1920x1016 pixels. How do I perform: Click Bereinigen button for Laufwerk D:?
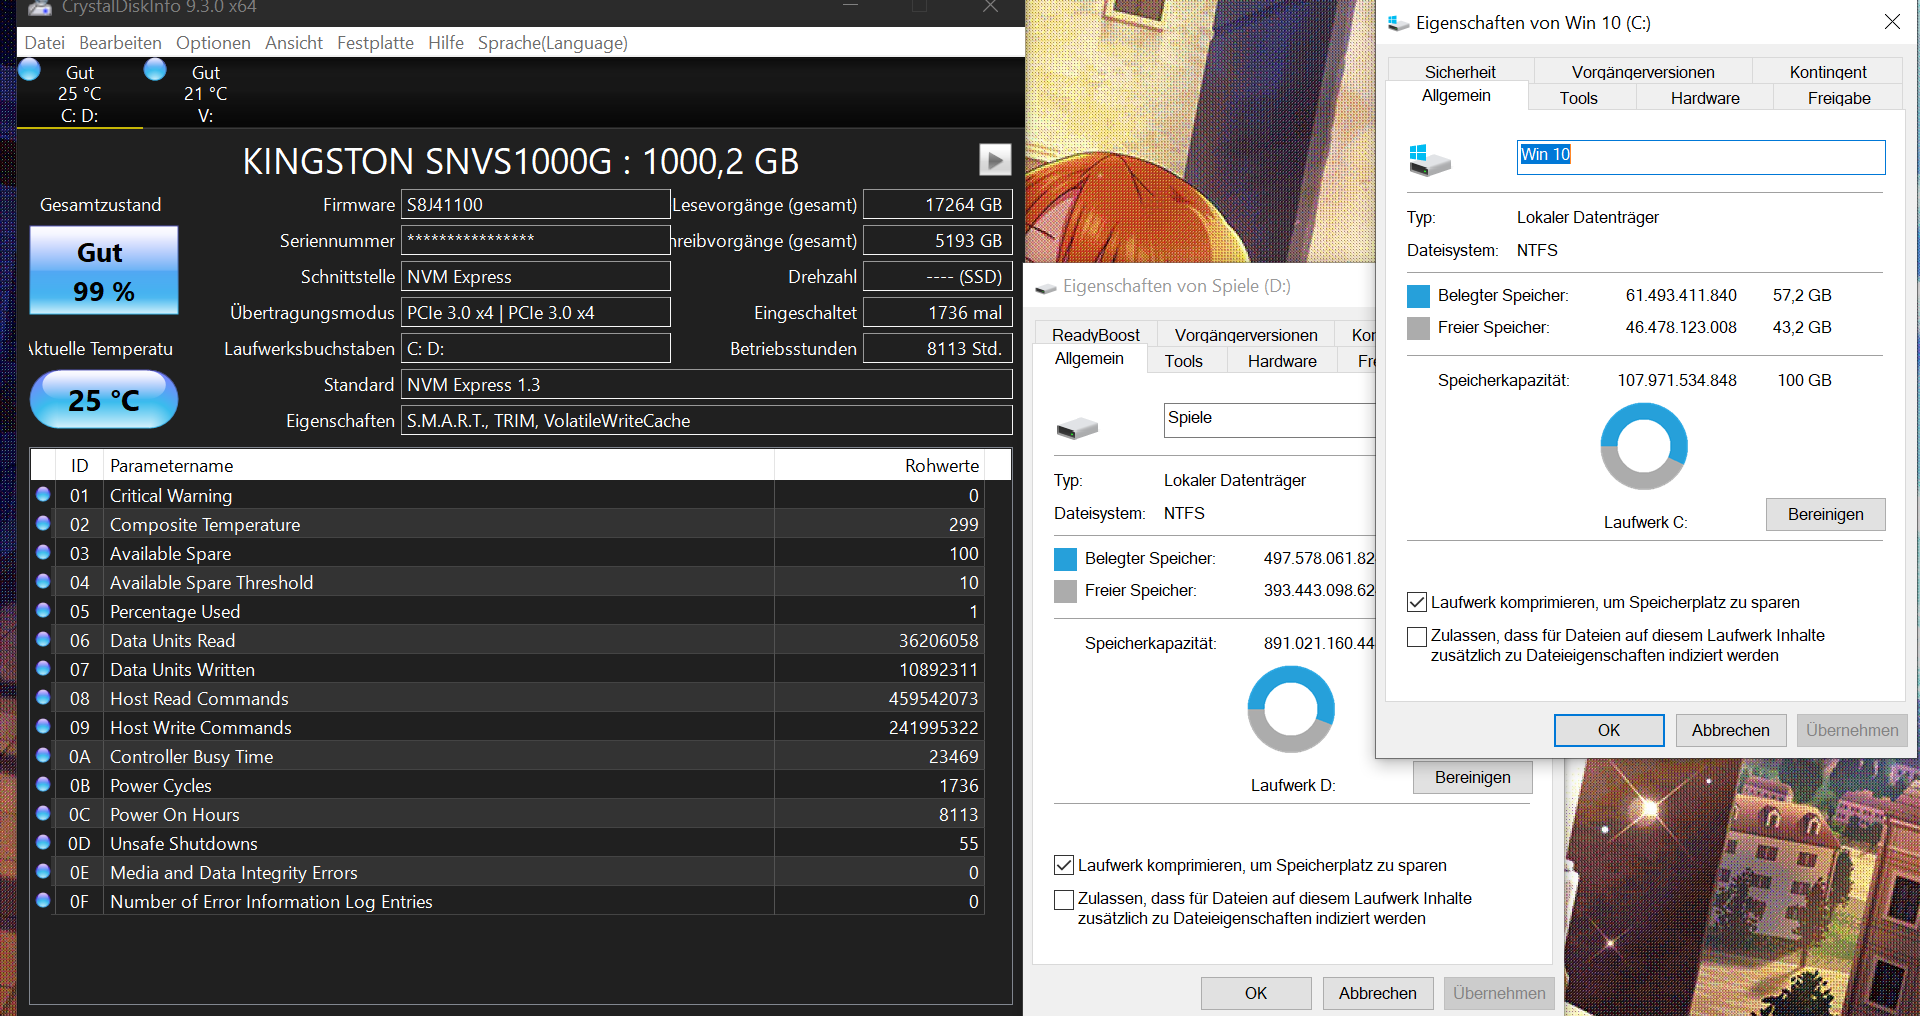pyautogui.click(x=1473, y=777)
